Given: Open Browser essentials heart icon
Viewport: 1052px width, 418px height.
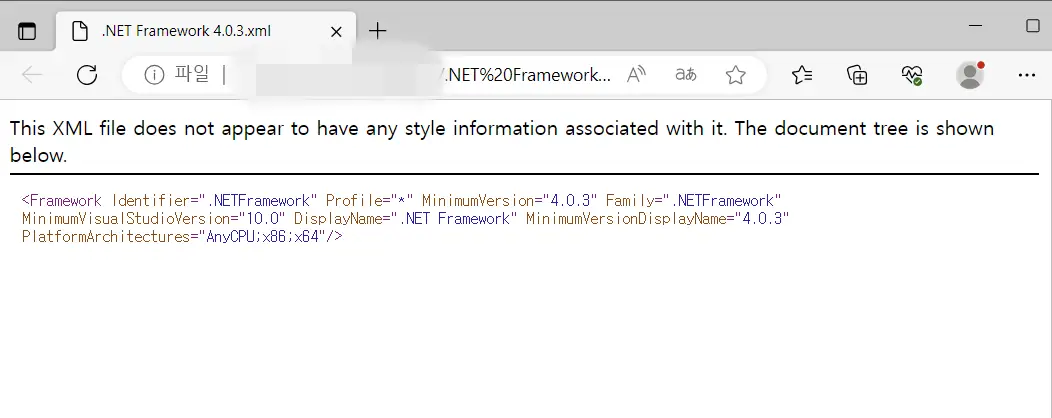Looking at the screenshot, I should click(912, 75).
